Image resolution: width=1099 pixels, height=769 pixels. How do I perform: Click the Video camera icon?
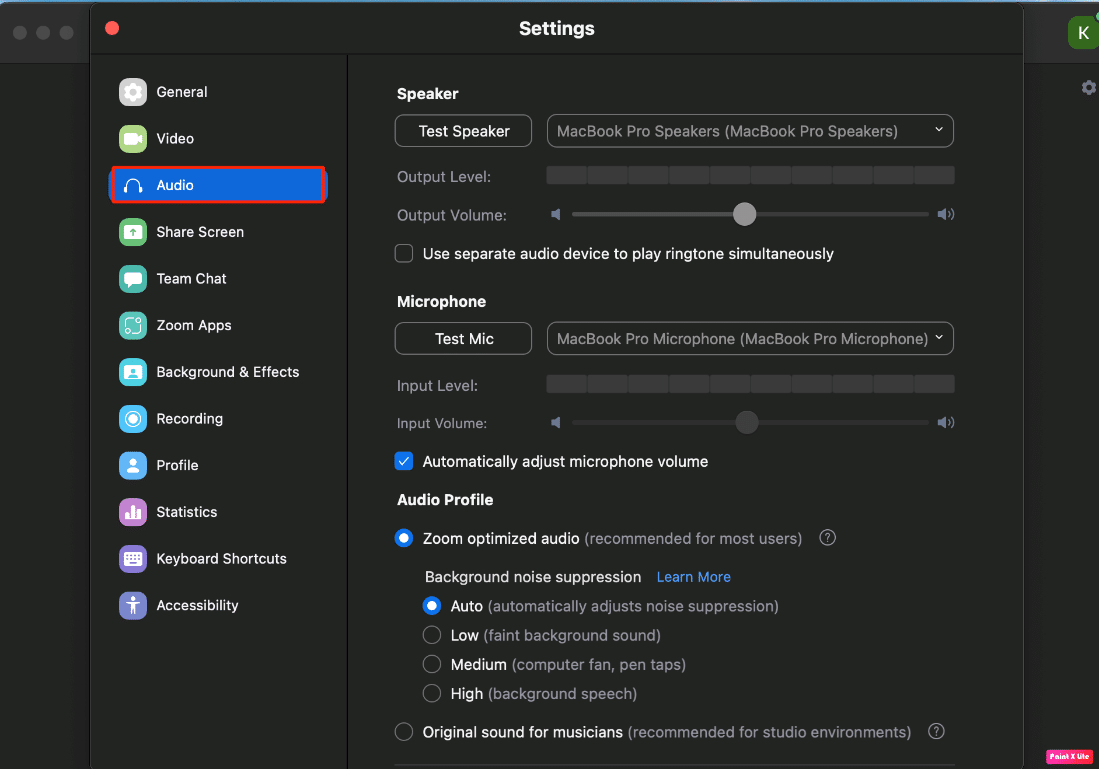(x=132, y=139)
